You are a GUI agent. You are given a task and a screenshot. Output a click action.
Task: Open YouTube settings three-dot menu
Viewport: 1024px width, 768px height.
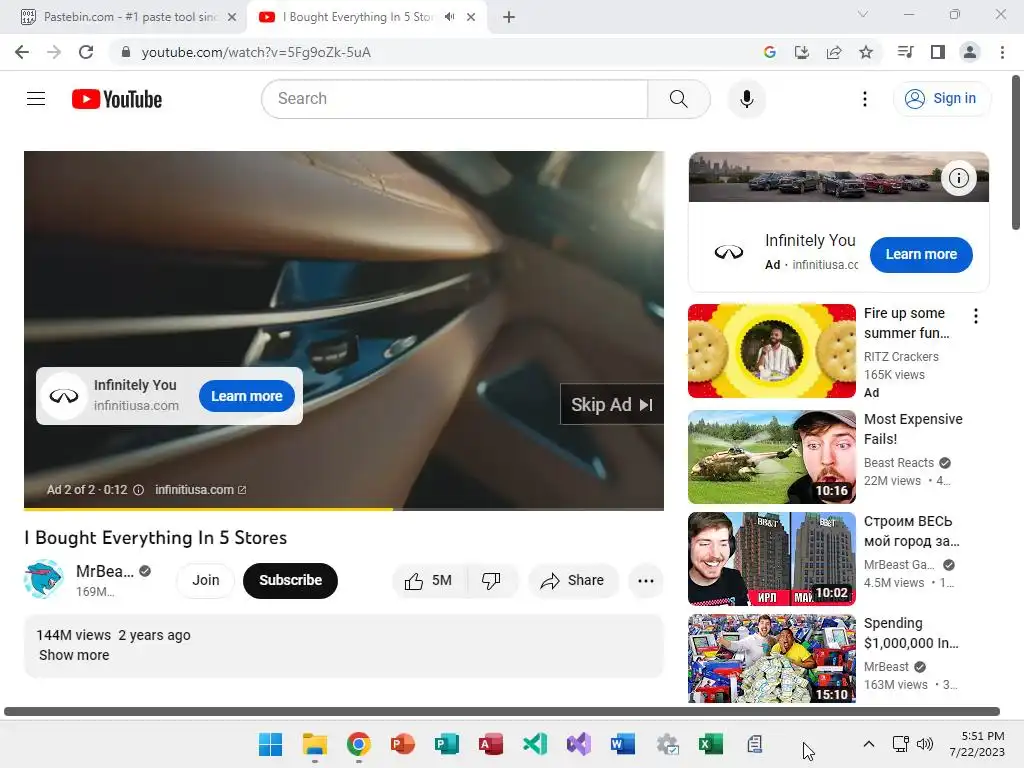[x=865, y=99]
